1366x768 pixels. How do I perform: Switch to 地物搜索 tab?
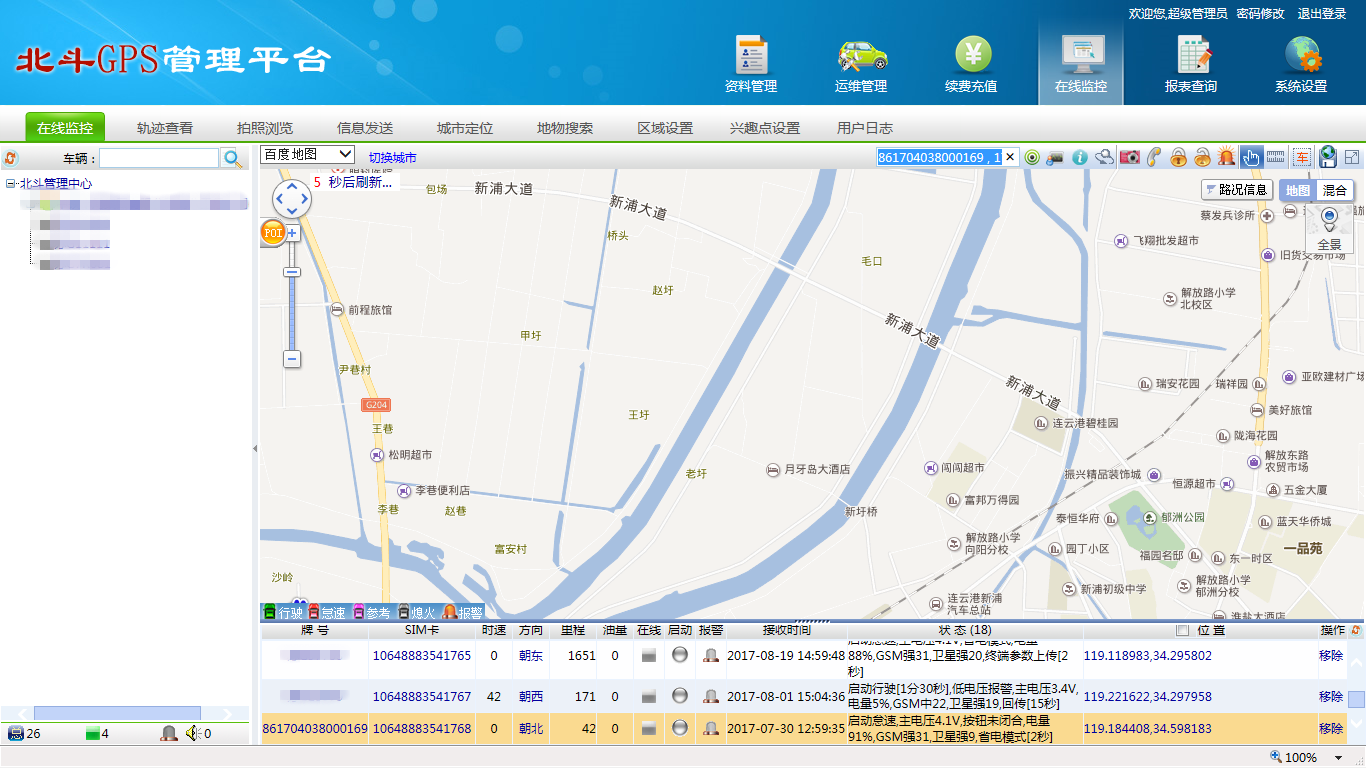565,128
